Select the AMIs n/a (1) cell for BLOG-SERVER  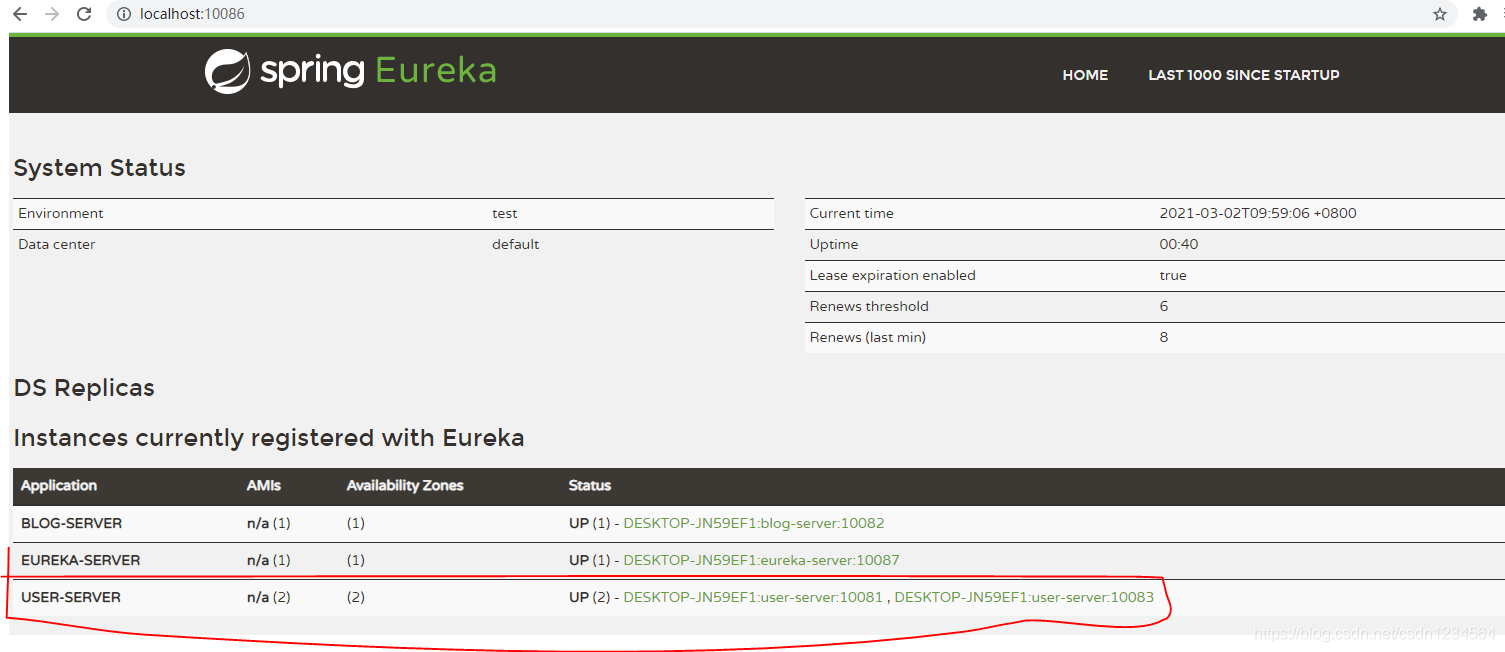pos(269,523)
